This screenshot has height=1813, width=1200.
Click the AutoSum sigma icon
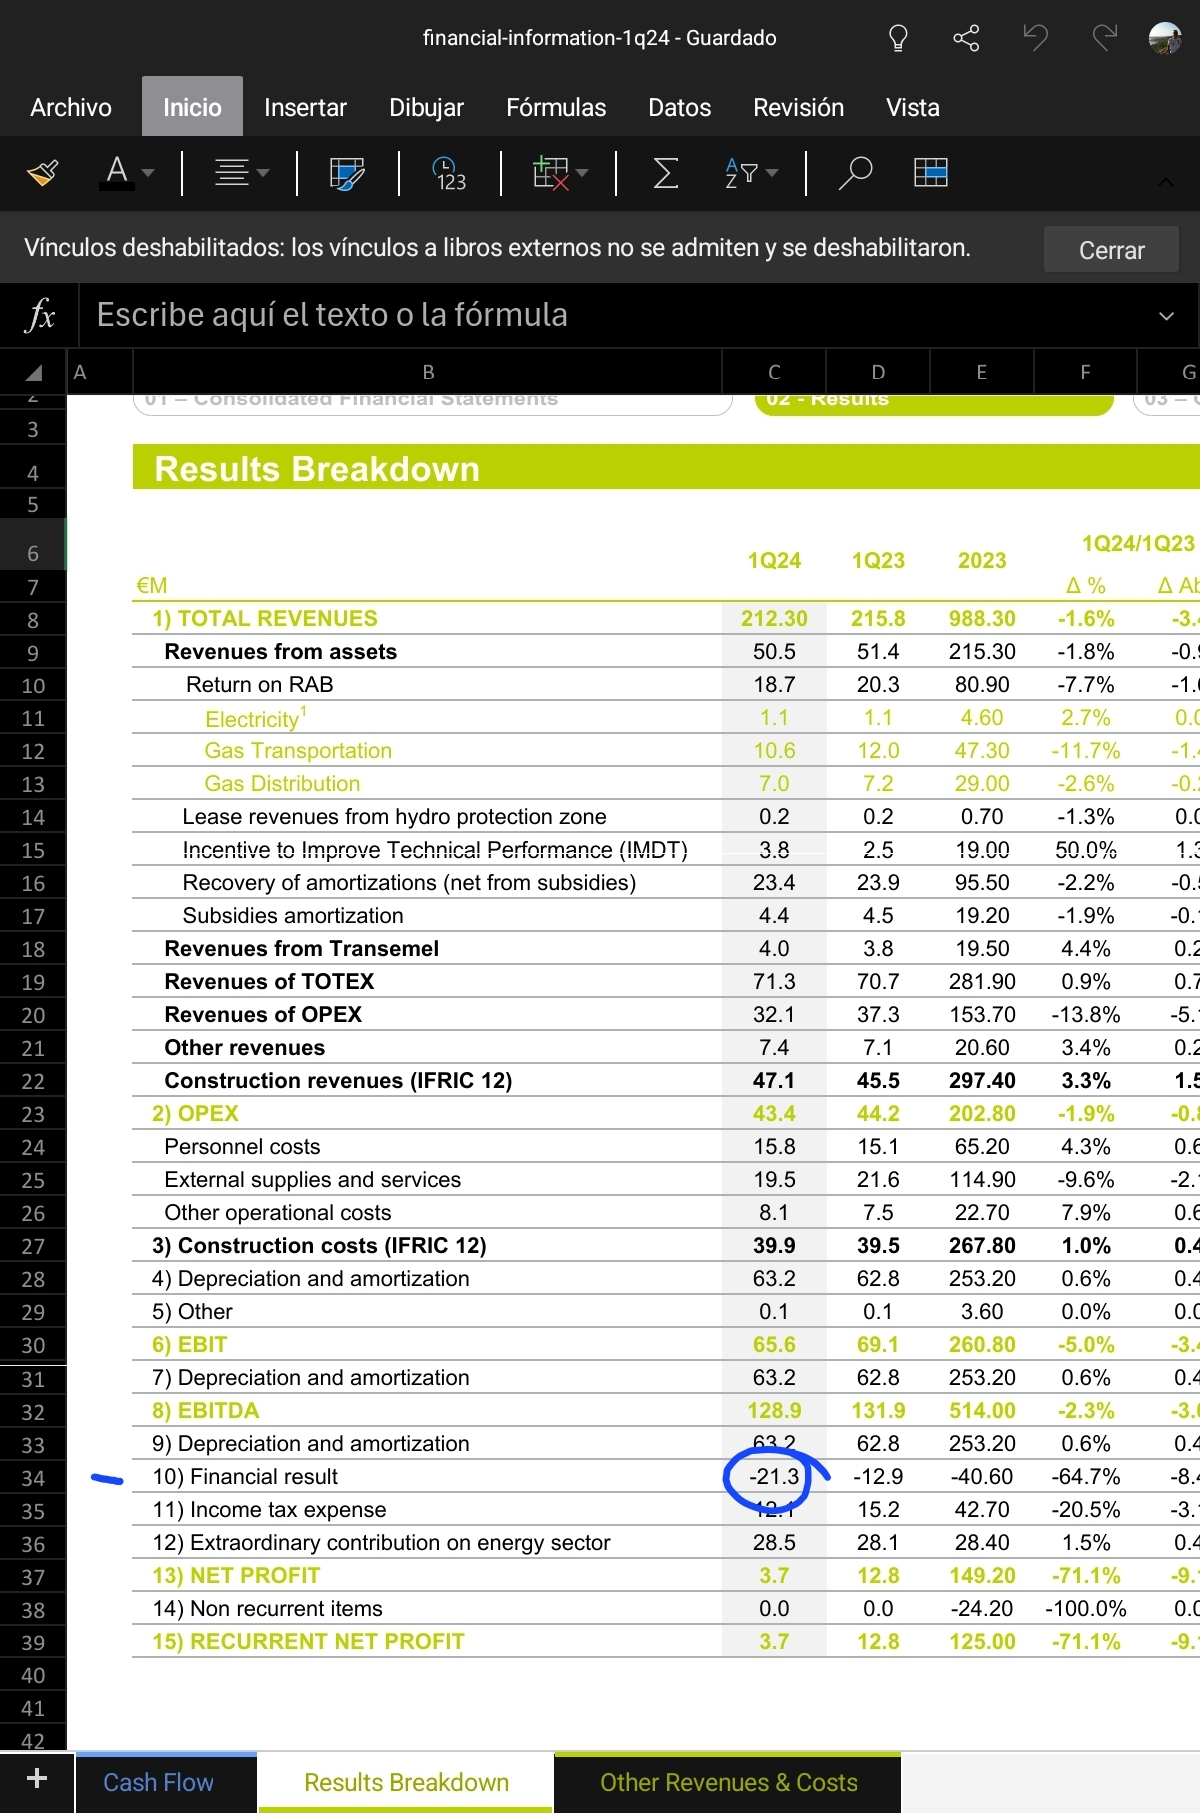click(665, 173)
